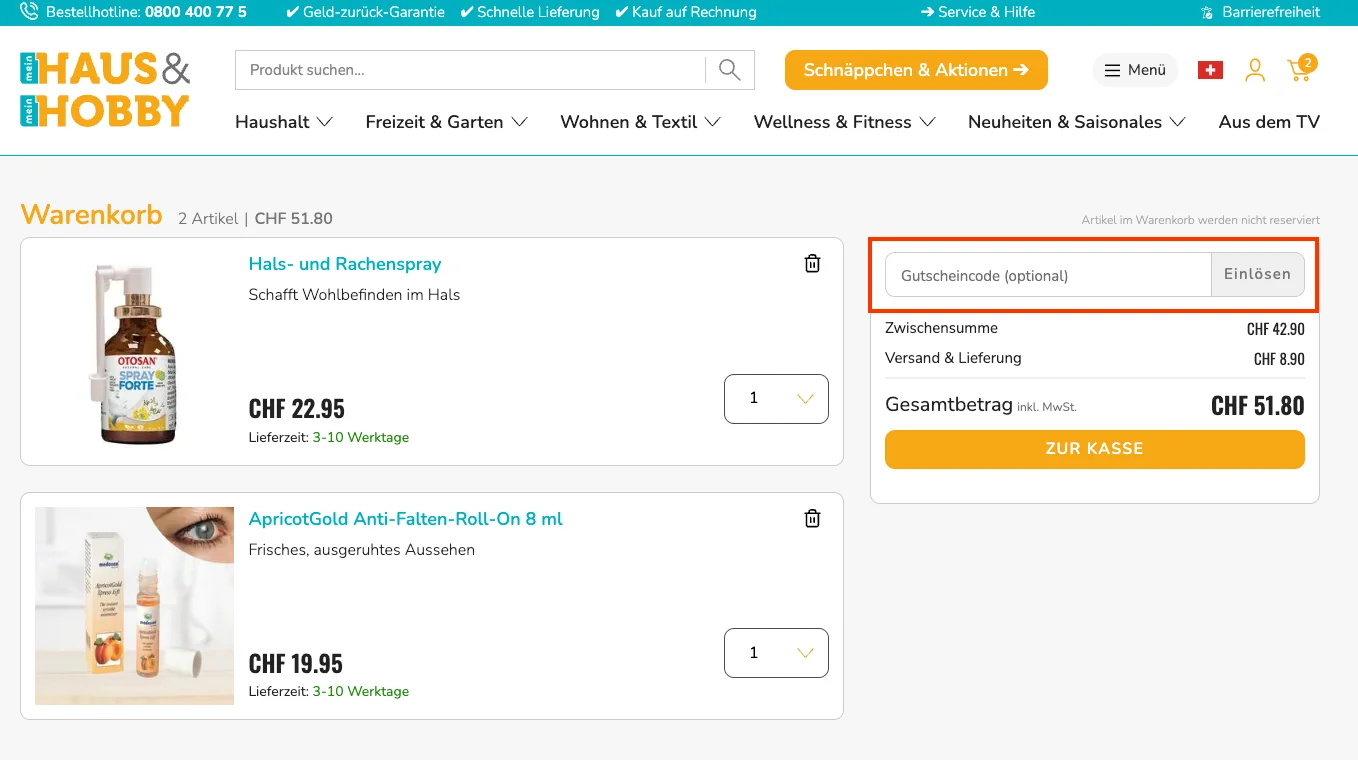Click the Otosan spray product thumbnail
The height and width of the screenshot is (760, 1358).
135,352
